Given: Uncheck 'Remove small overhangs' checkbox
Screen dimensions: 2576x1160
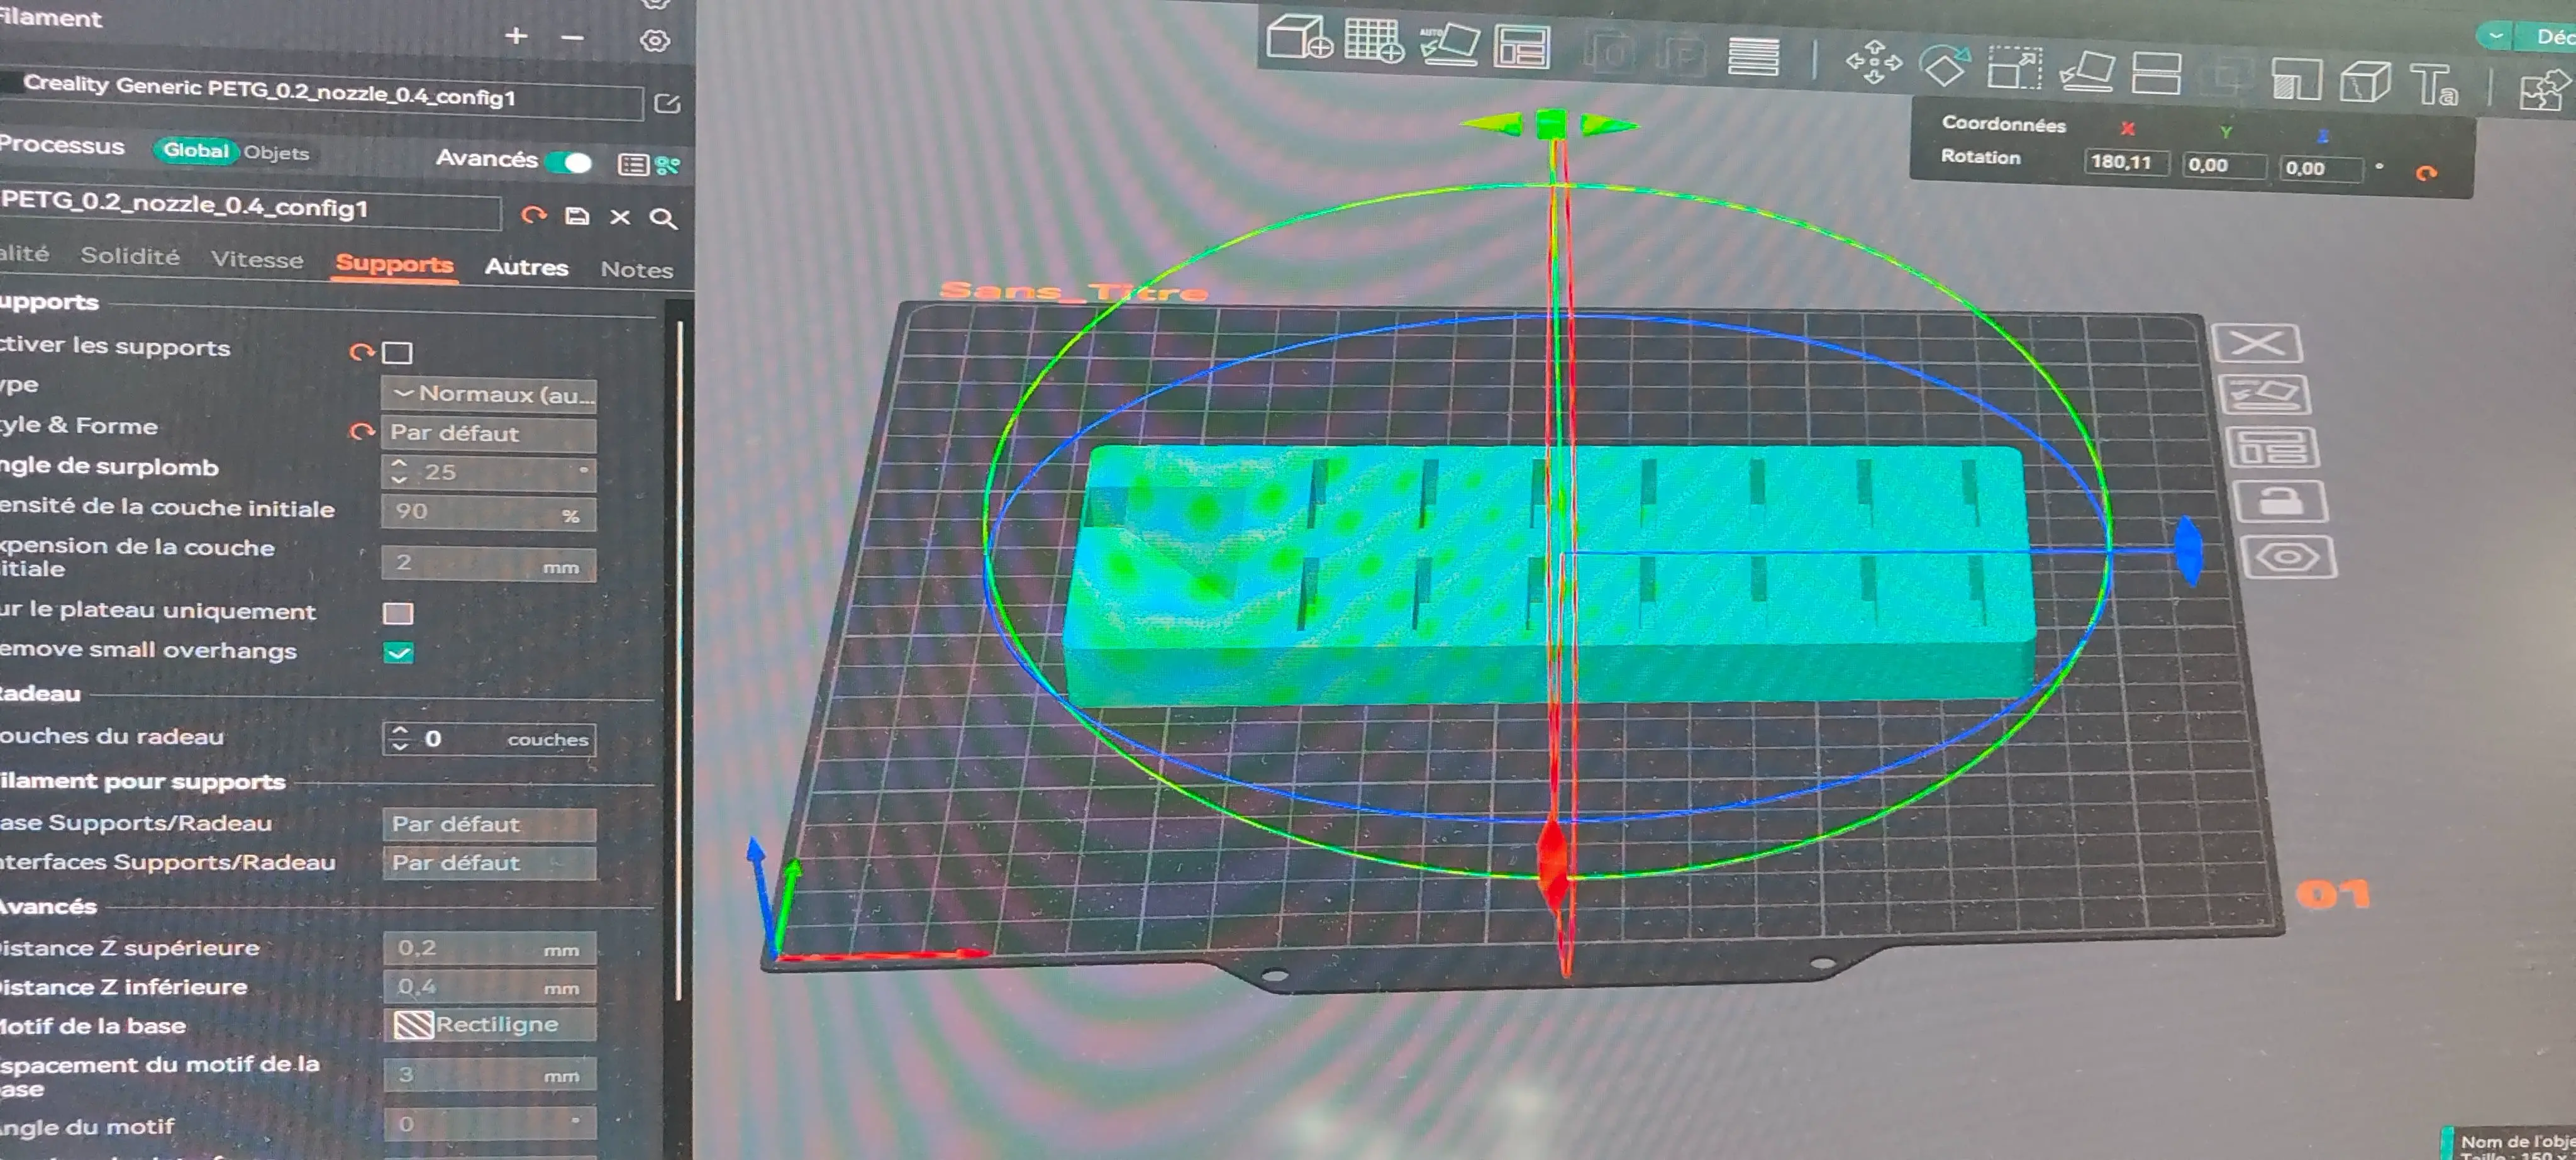Looking at the screenshot, I should (x=398, y=653).
